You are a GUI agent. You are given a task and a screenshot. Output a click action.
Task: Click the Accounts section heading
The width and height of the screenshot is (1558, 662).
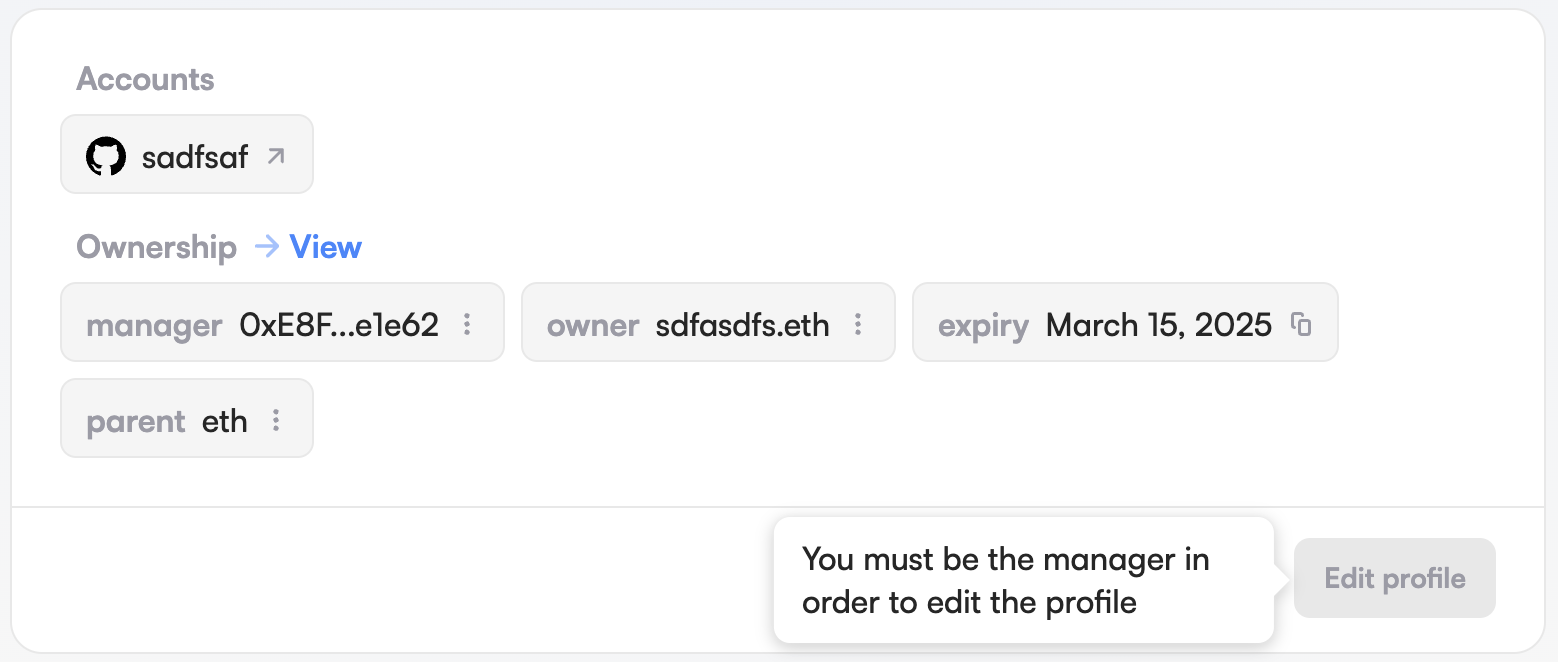pos(145,79)
